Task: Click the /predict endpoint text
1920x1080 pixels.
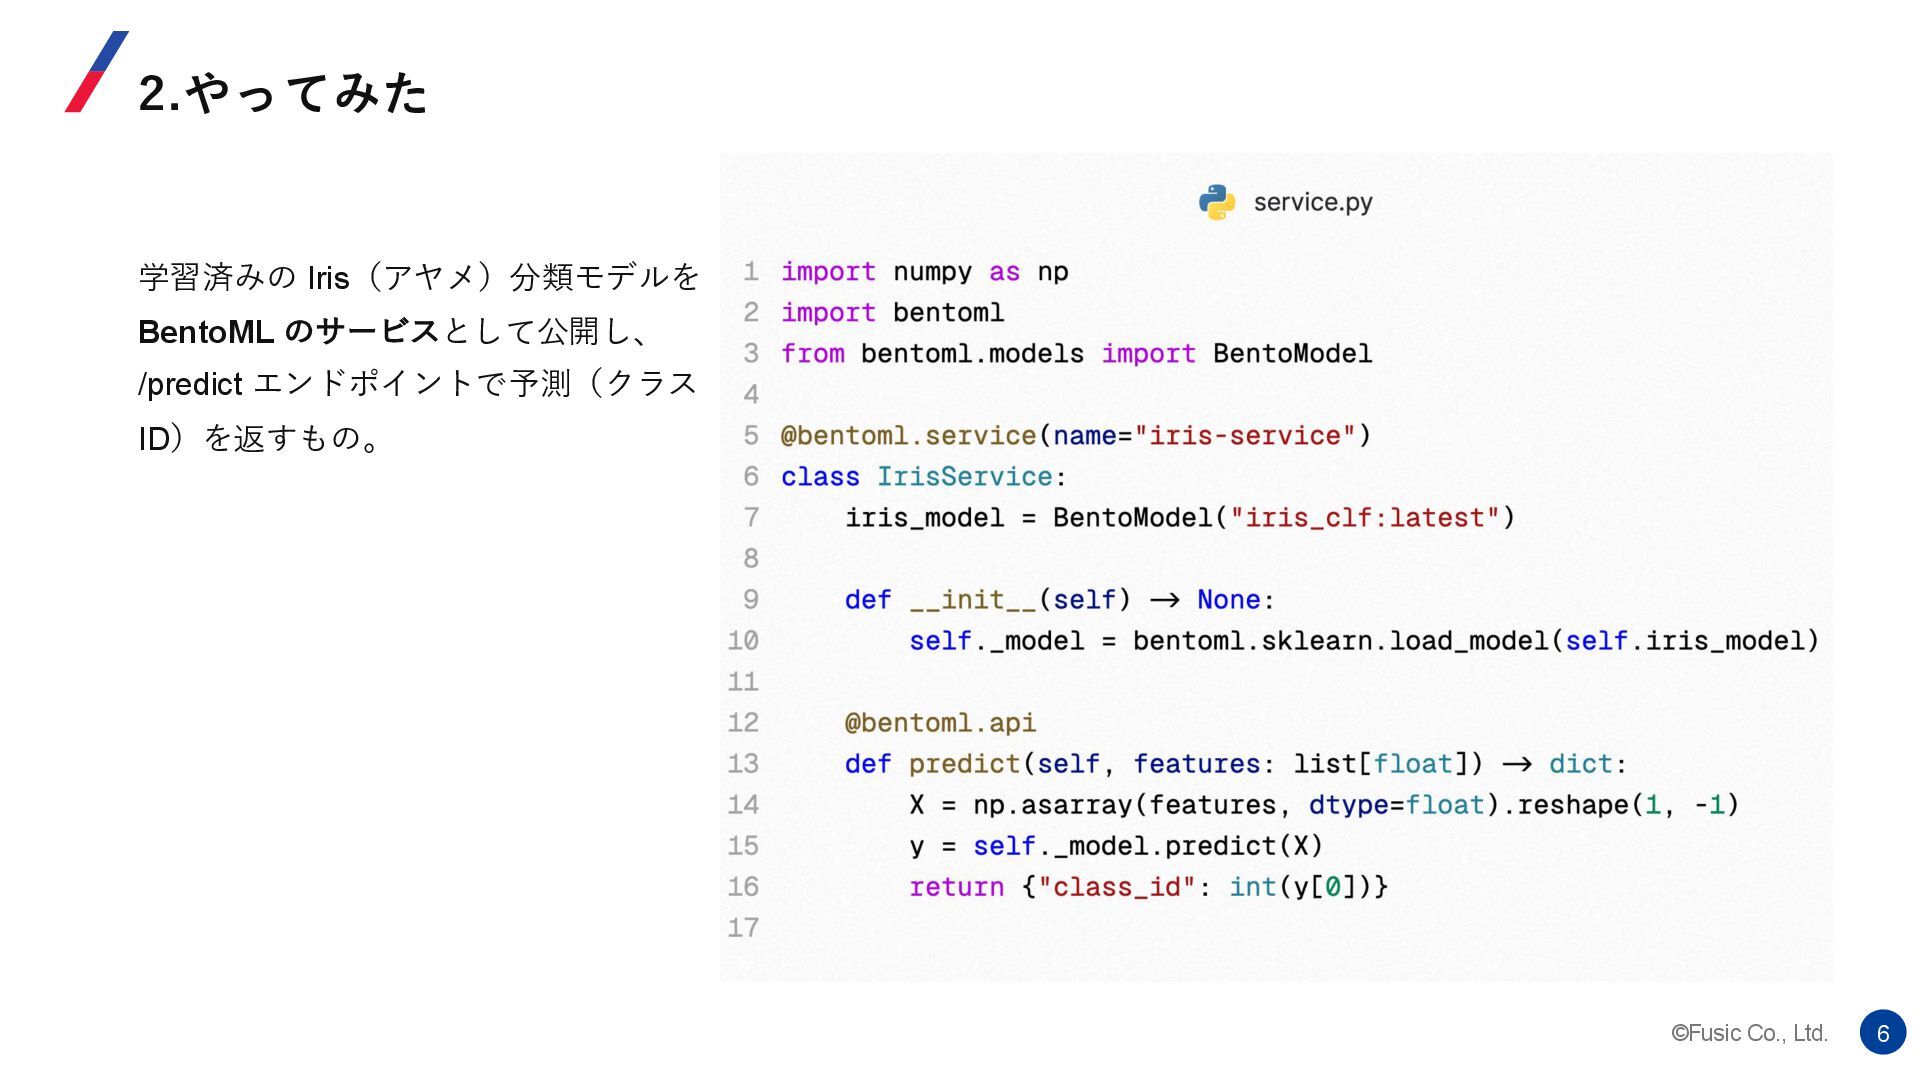Action: click(x=190, y=384)
